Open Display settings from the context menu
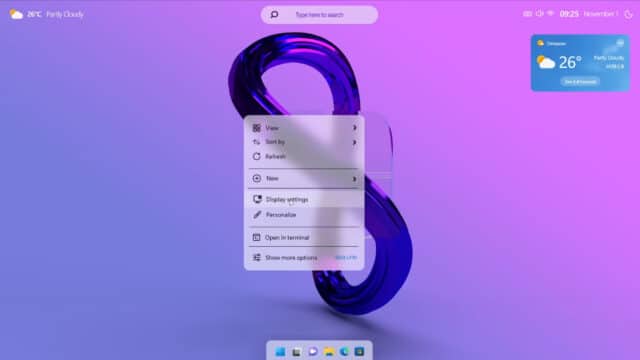 click(x=304, y=199)
